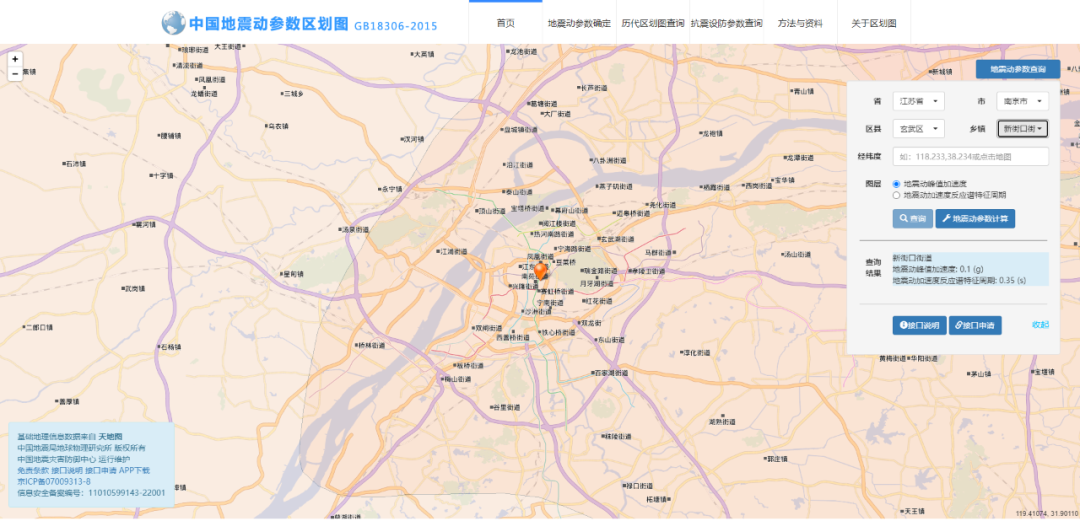The width and height of the screenshot is (1080, 521).
Task: Expand the district dropdown 玄武区
Action: (918, 129)
